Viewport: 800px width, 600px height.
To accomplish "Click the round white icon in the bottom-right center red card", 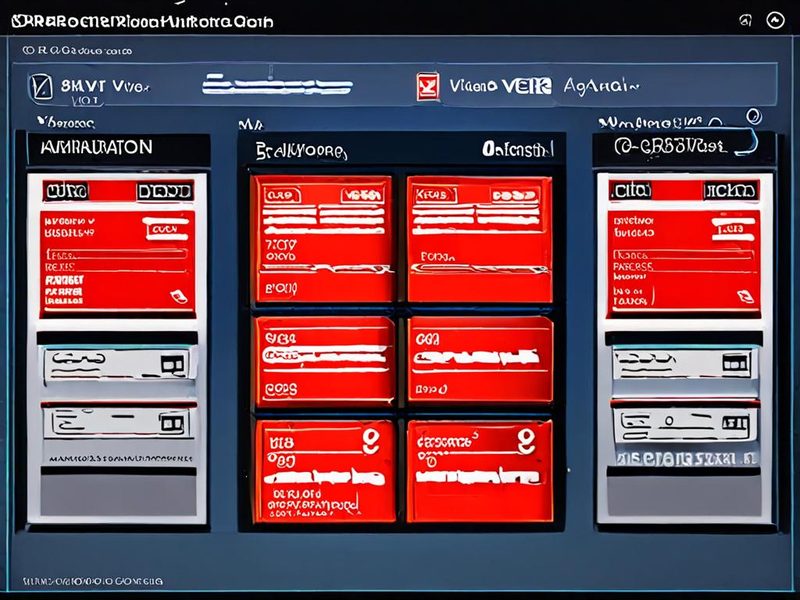I will point(526,441).
